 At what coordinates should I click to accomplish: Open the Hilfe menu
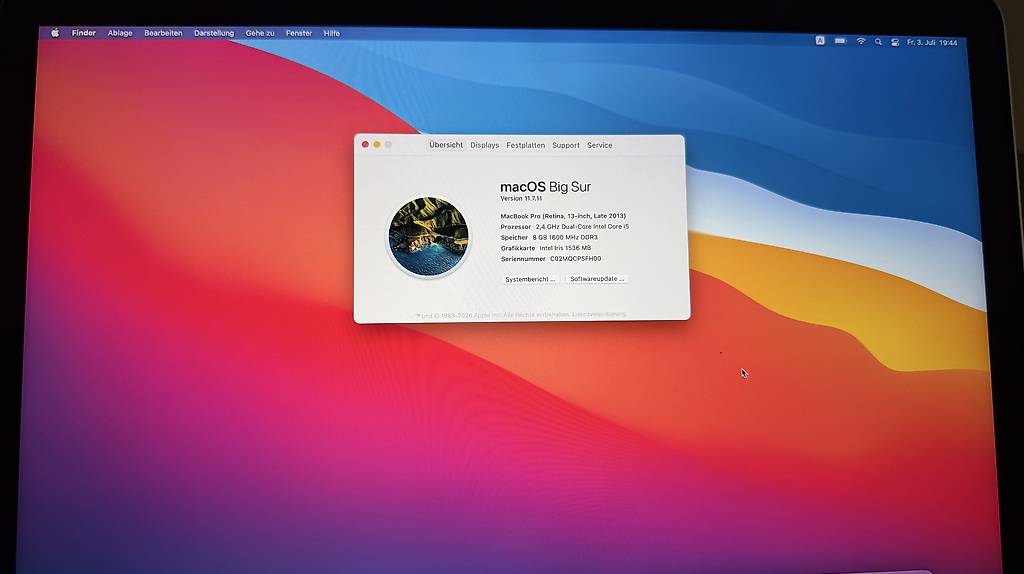click(x=332, y=33)
